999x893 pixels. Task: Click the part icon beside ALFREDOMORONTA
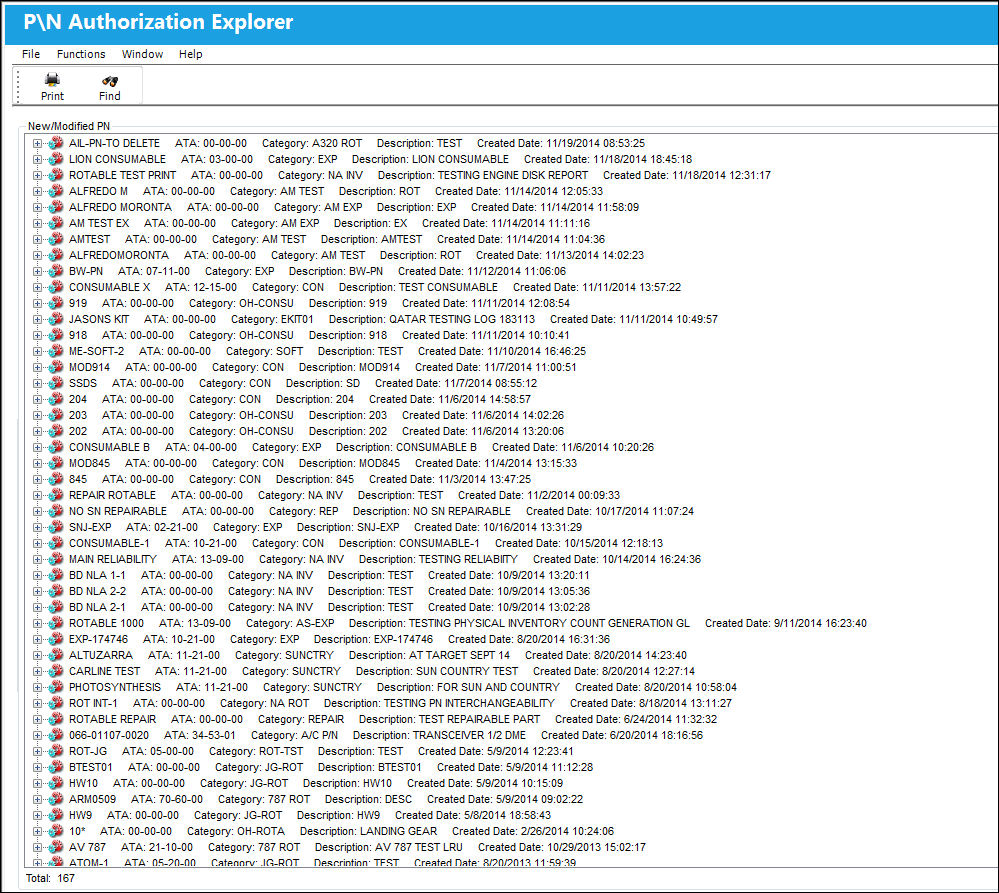tap(56, 254)
